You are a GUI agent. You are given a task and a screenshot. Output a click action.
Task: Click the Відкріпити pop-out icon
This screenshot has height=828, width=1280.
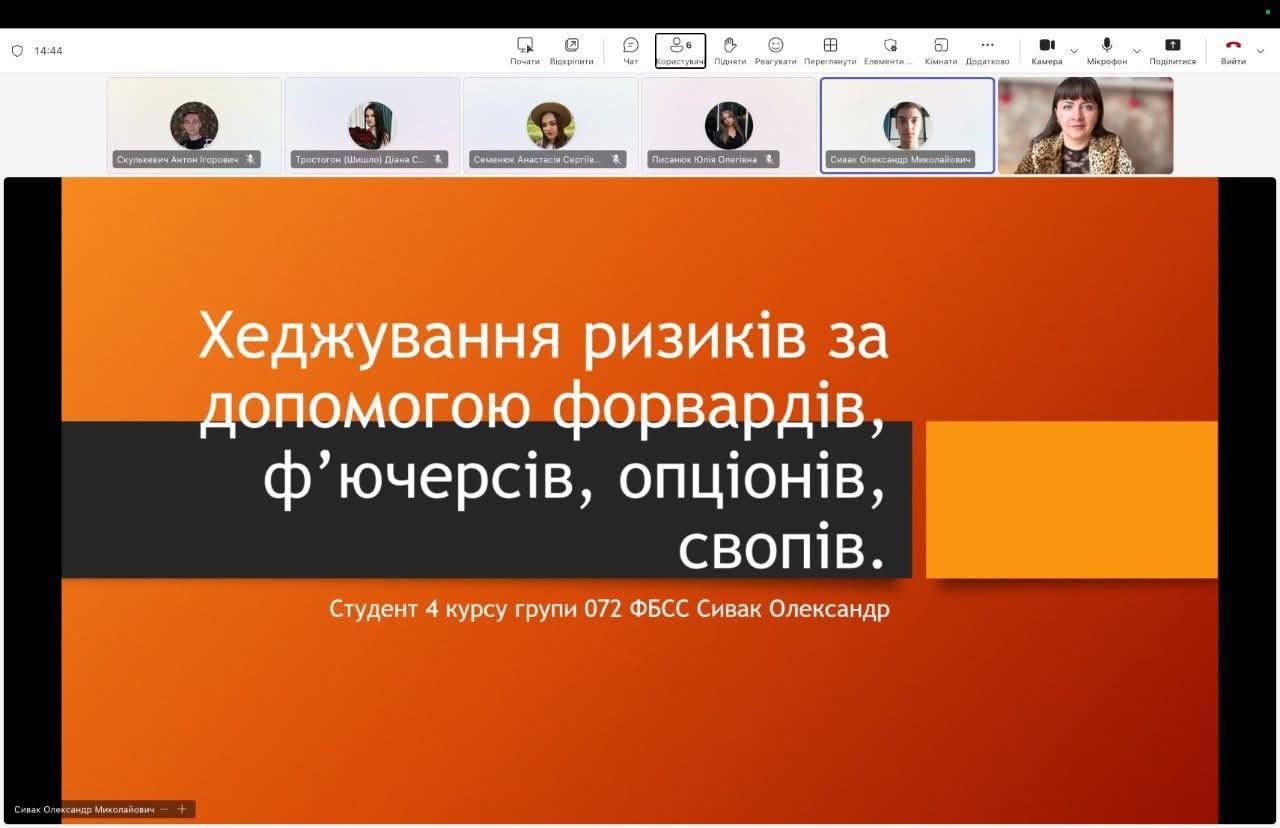click(x=571, y=45)
